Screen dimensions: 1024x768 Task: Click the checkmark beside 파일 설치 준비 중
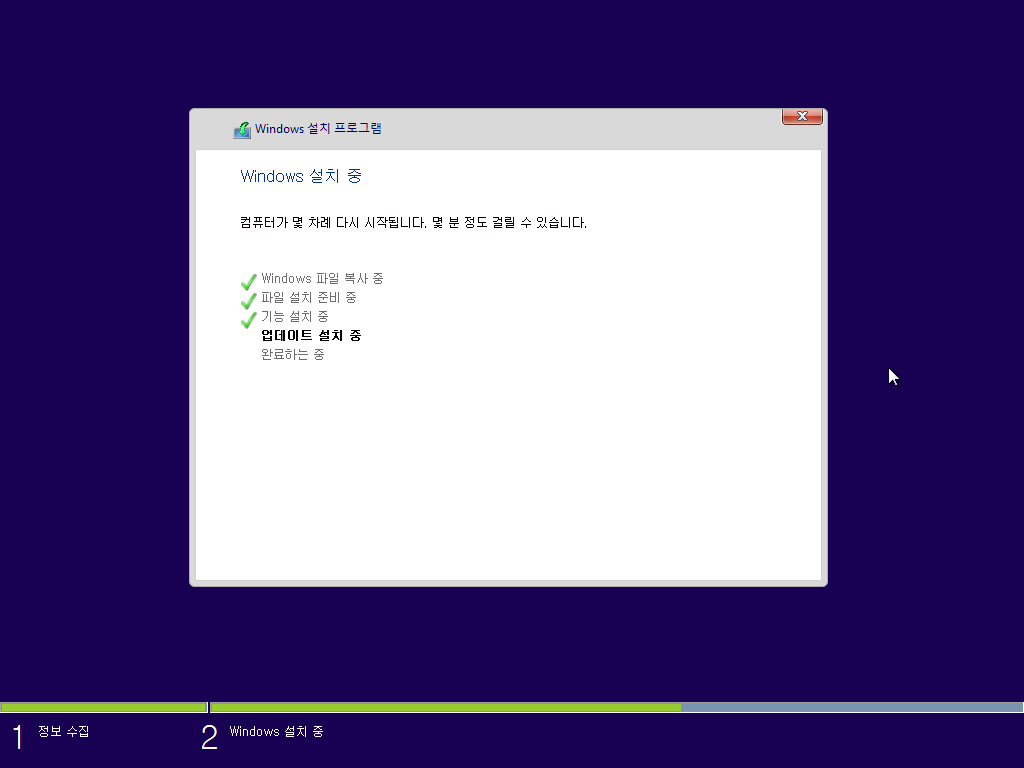coord(249,300)
